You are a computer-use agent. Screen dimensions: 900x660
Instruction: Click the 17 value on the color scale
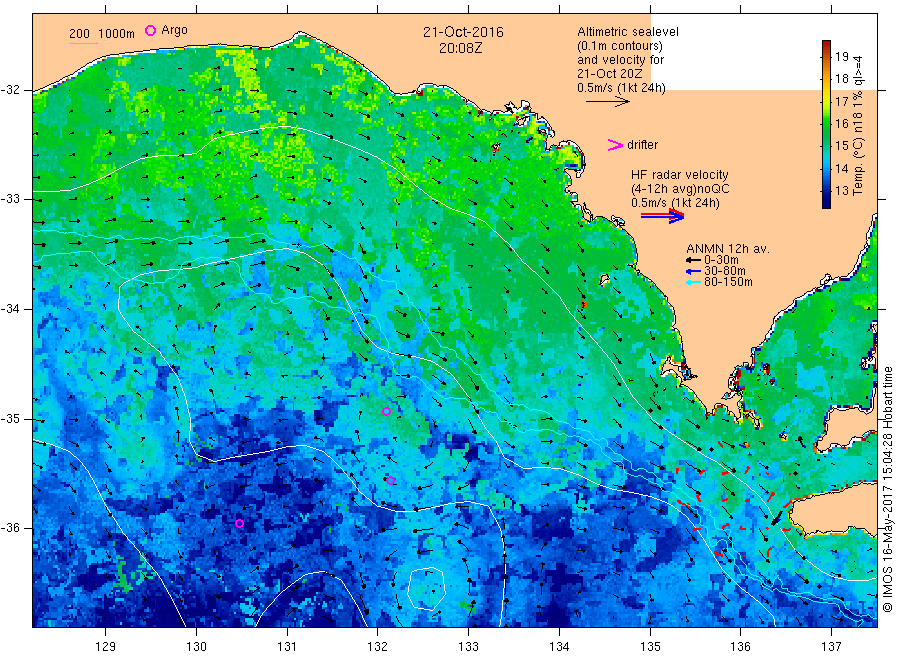841,102
